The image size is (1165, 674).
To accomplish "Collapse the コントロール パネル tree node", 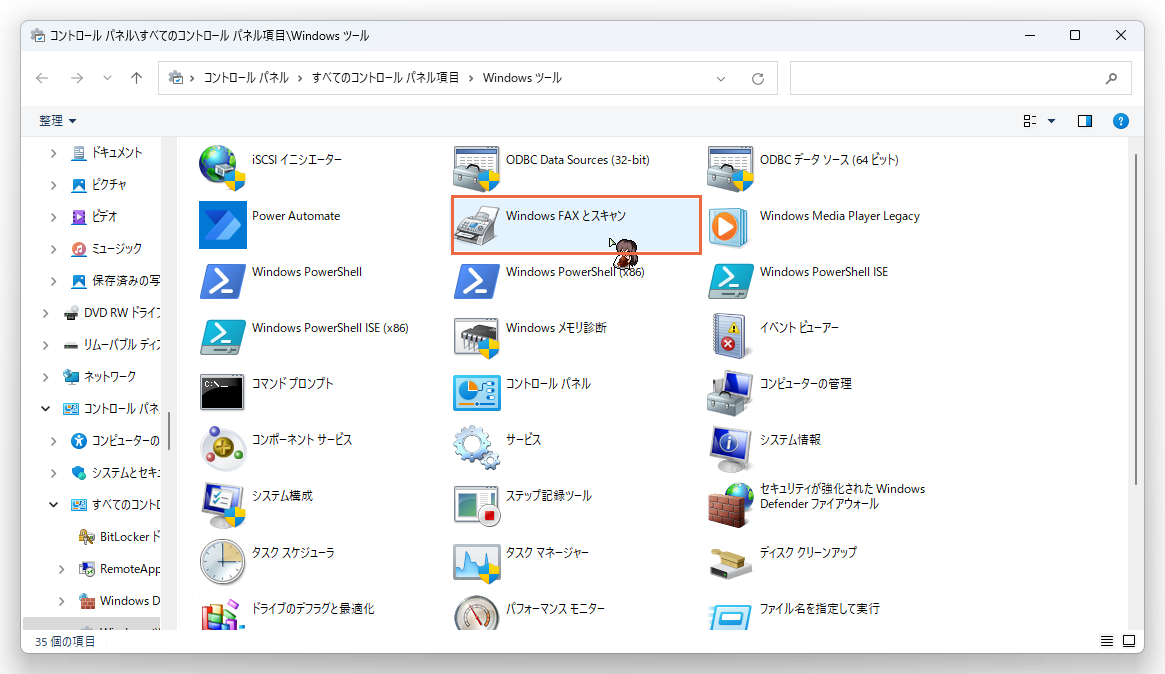I will pos(45,409).
